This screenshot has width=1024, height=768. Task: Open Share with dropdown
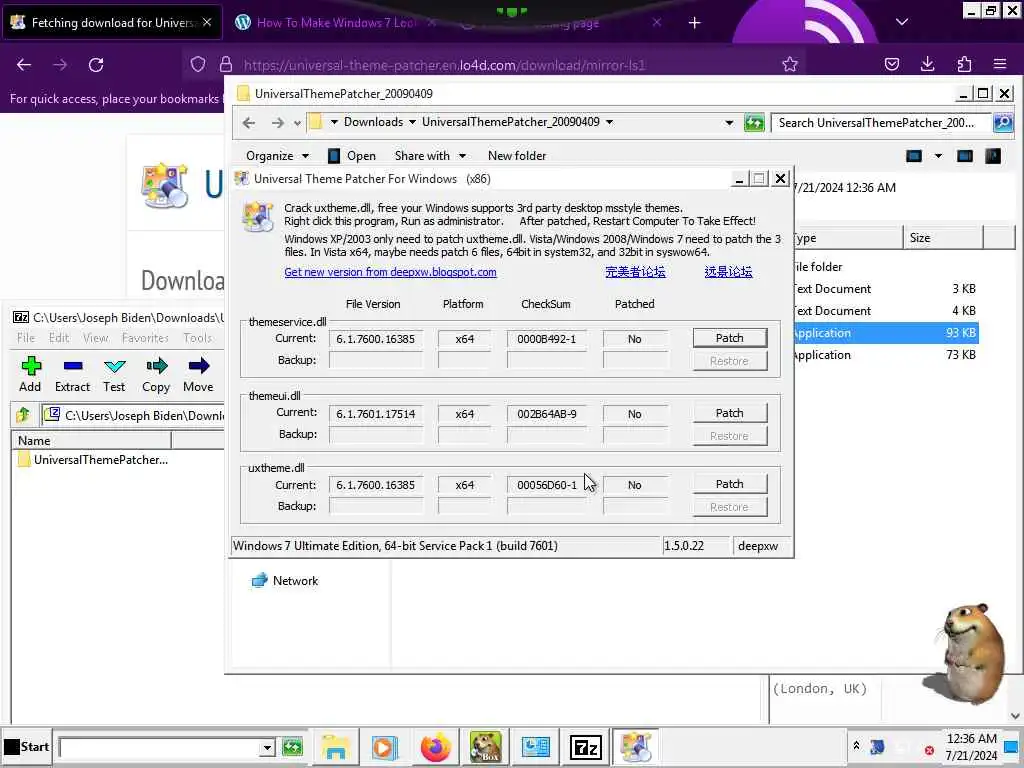430,155
